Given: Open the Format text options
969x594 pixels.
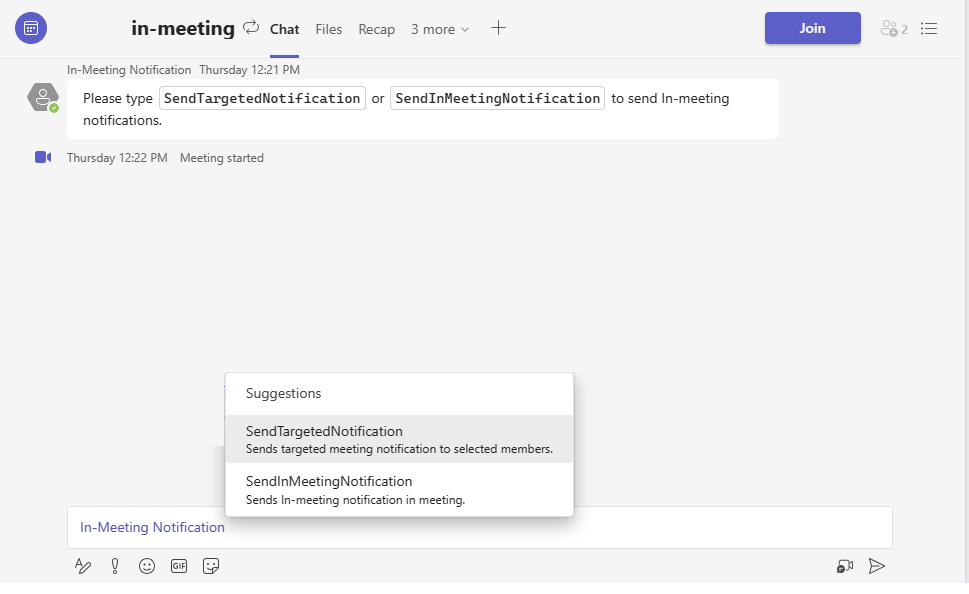Looking at the screenshot, I should pyautogui.click(x=83, y=566).
